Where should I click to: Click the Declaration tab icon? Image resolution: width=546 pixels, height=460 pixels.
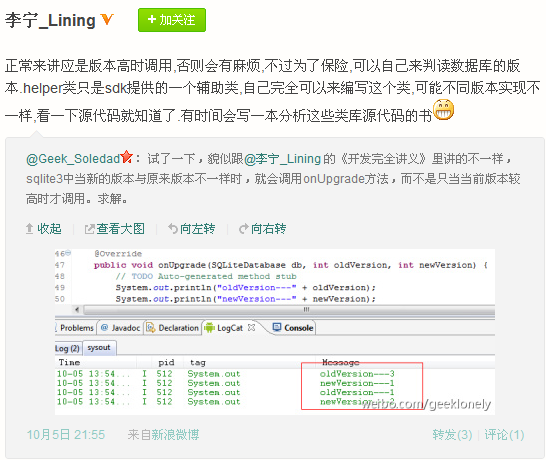pyautogui.click(x=150, y=328)
